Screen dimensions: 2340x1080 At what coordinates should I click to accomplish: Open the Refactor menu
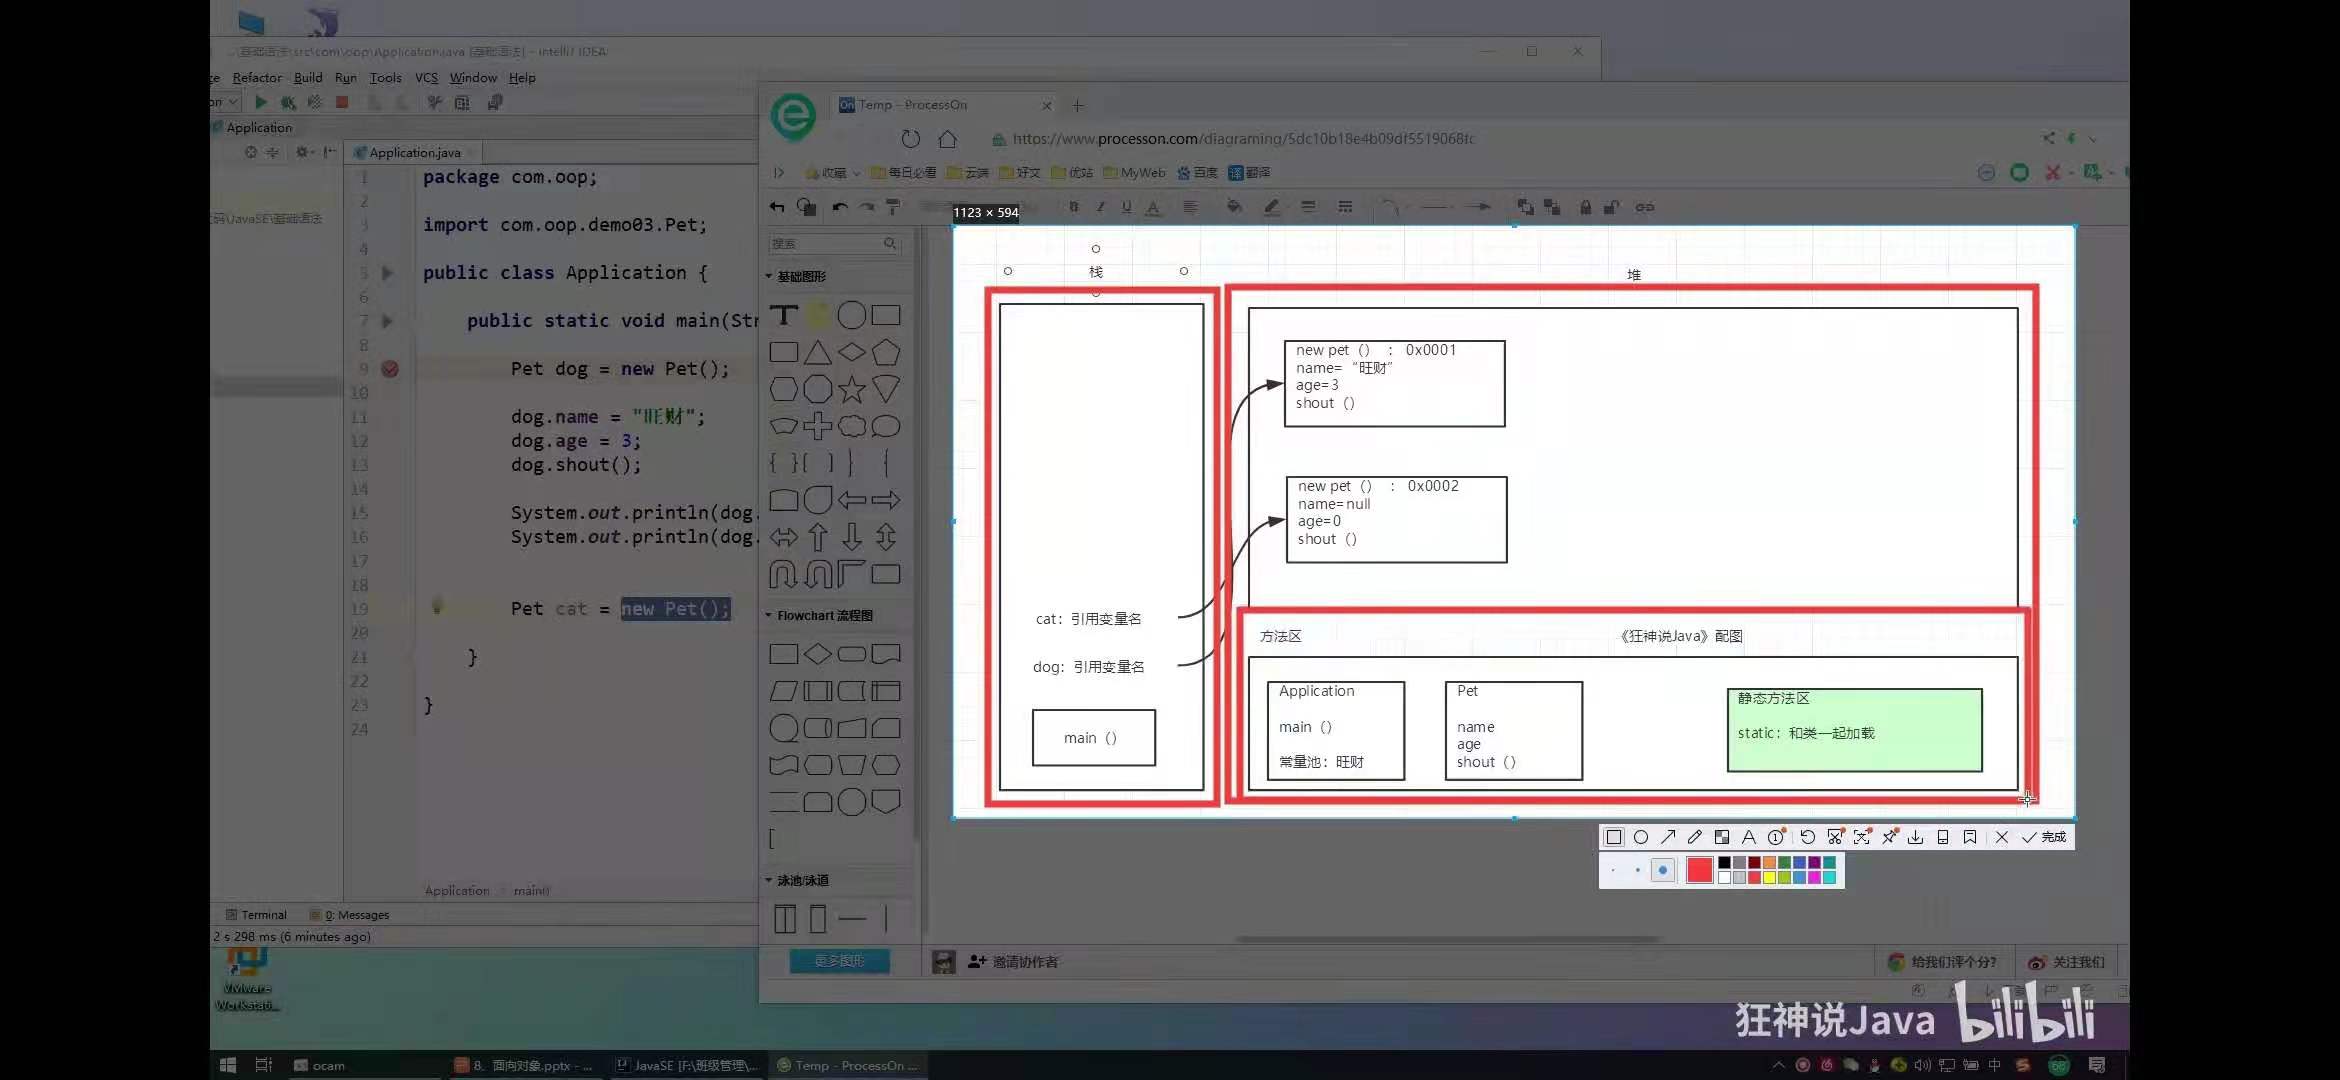click(x=257, y=78)
